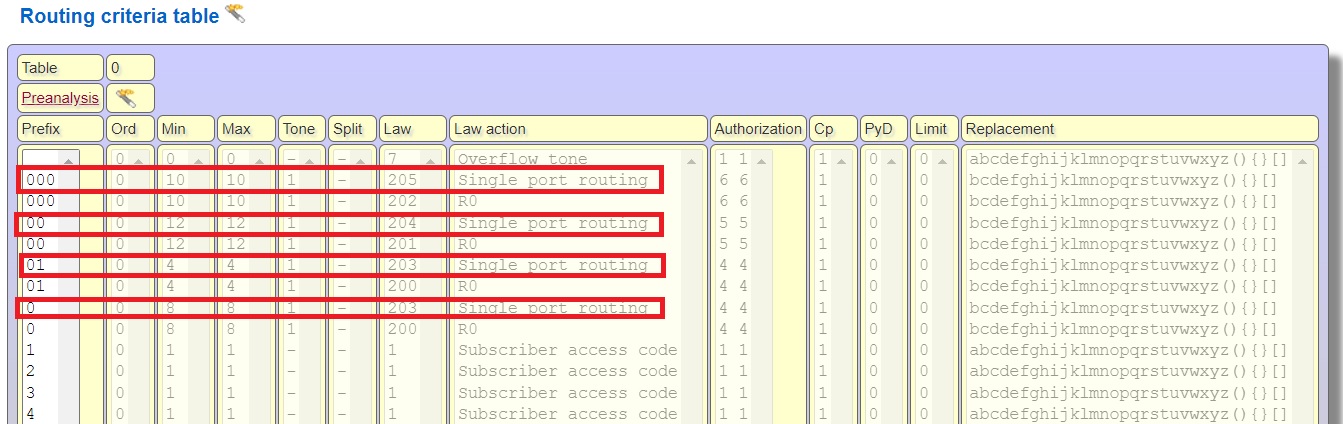1343x424 pixels.
Task: Click the Split column header
Action: pos(352,129)
